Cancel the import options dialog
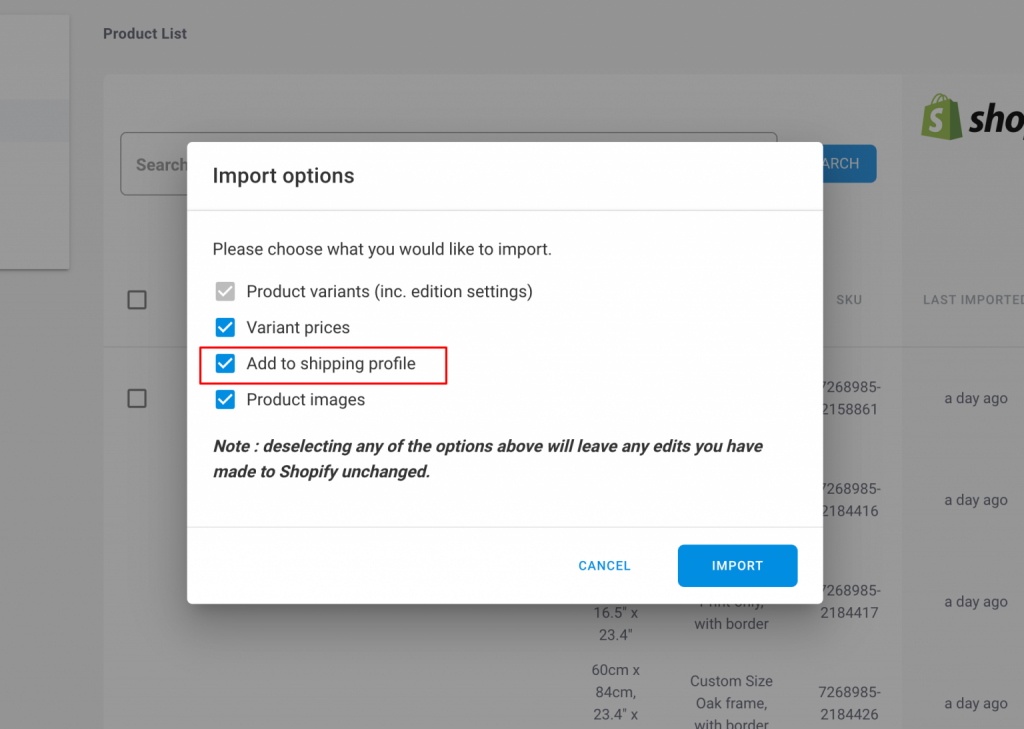Viewport: 1024px width, 729px height. [604, 566]
